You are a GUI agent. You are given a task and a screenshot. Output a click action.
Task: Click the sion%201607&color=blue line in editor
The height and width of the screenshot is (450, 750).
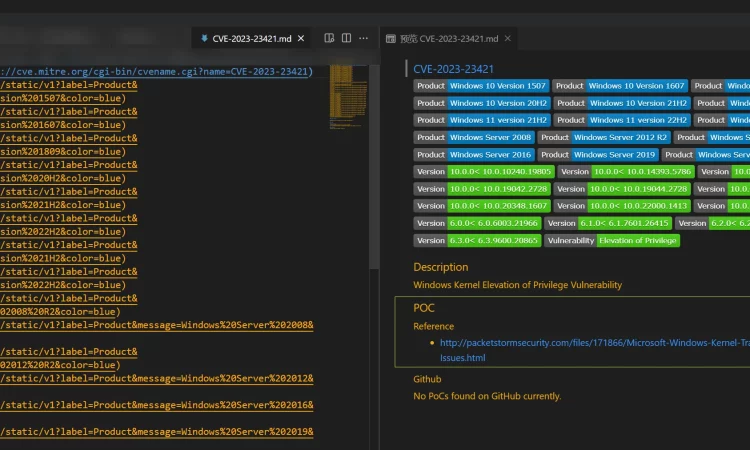63,125
